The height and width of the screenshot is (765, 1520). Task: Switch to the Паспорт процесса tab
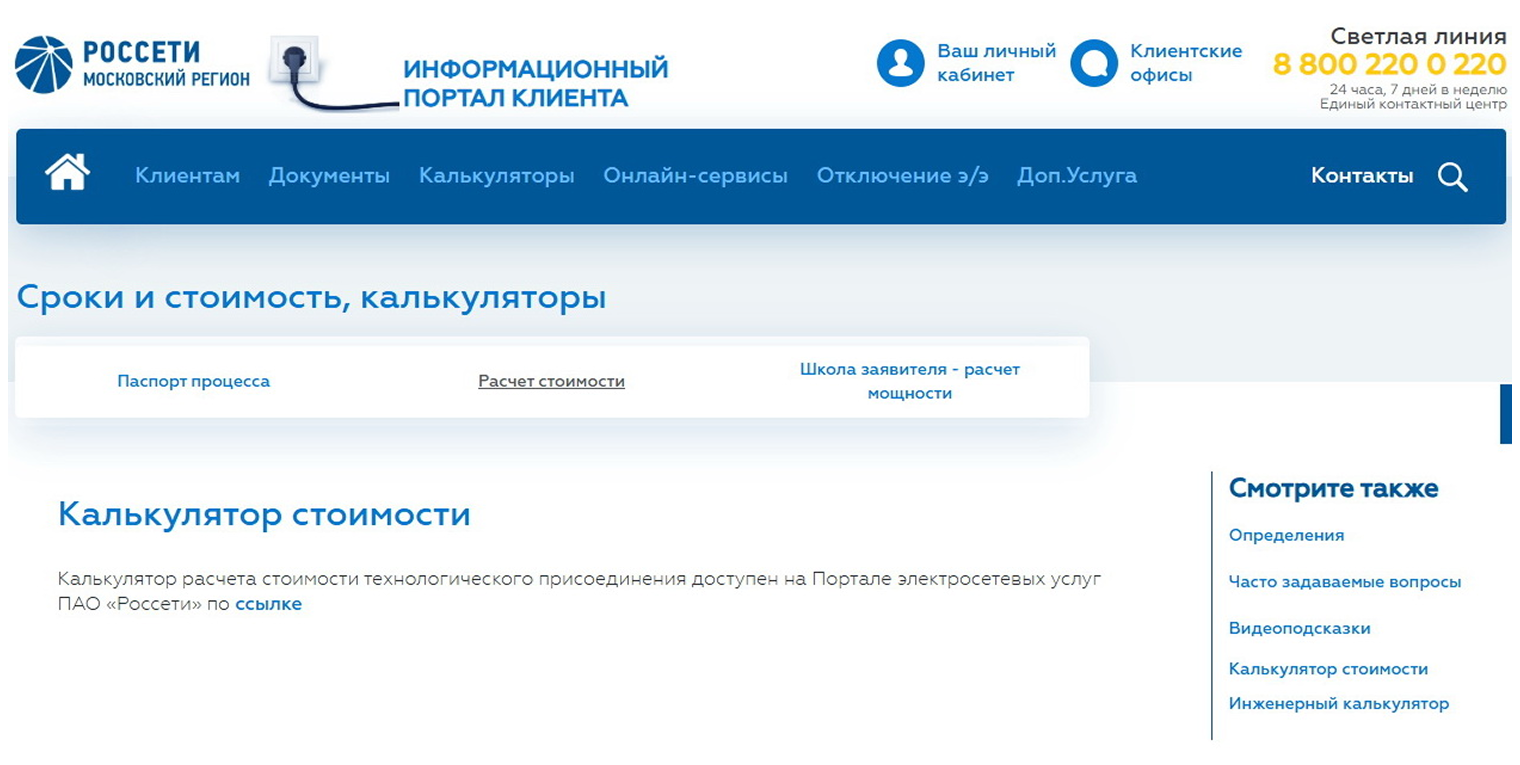point(193,381)
